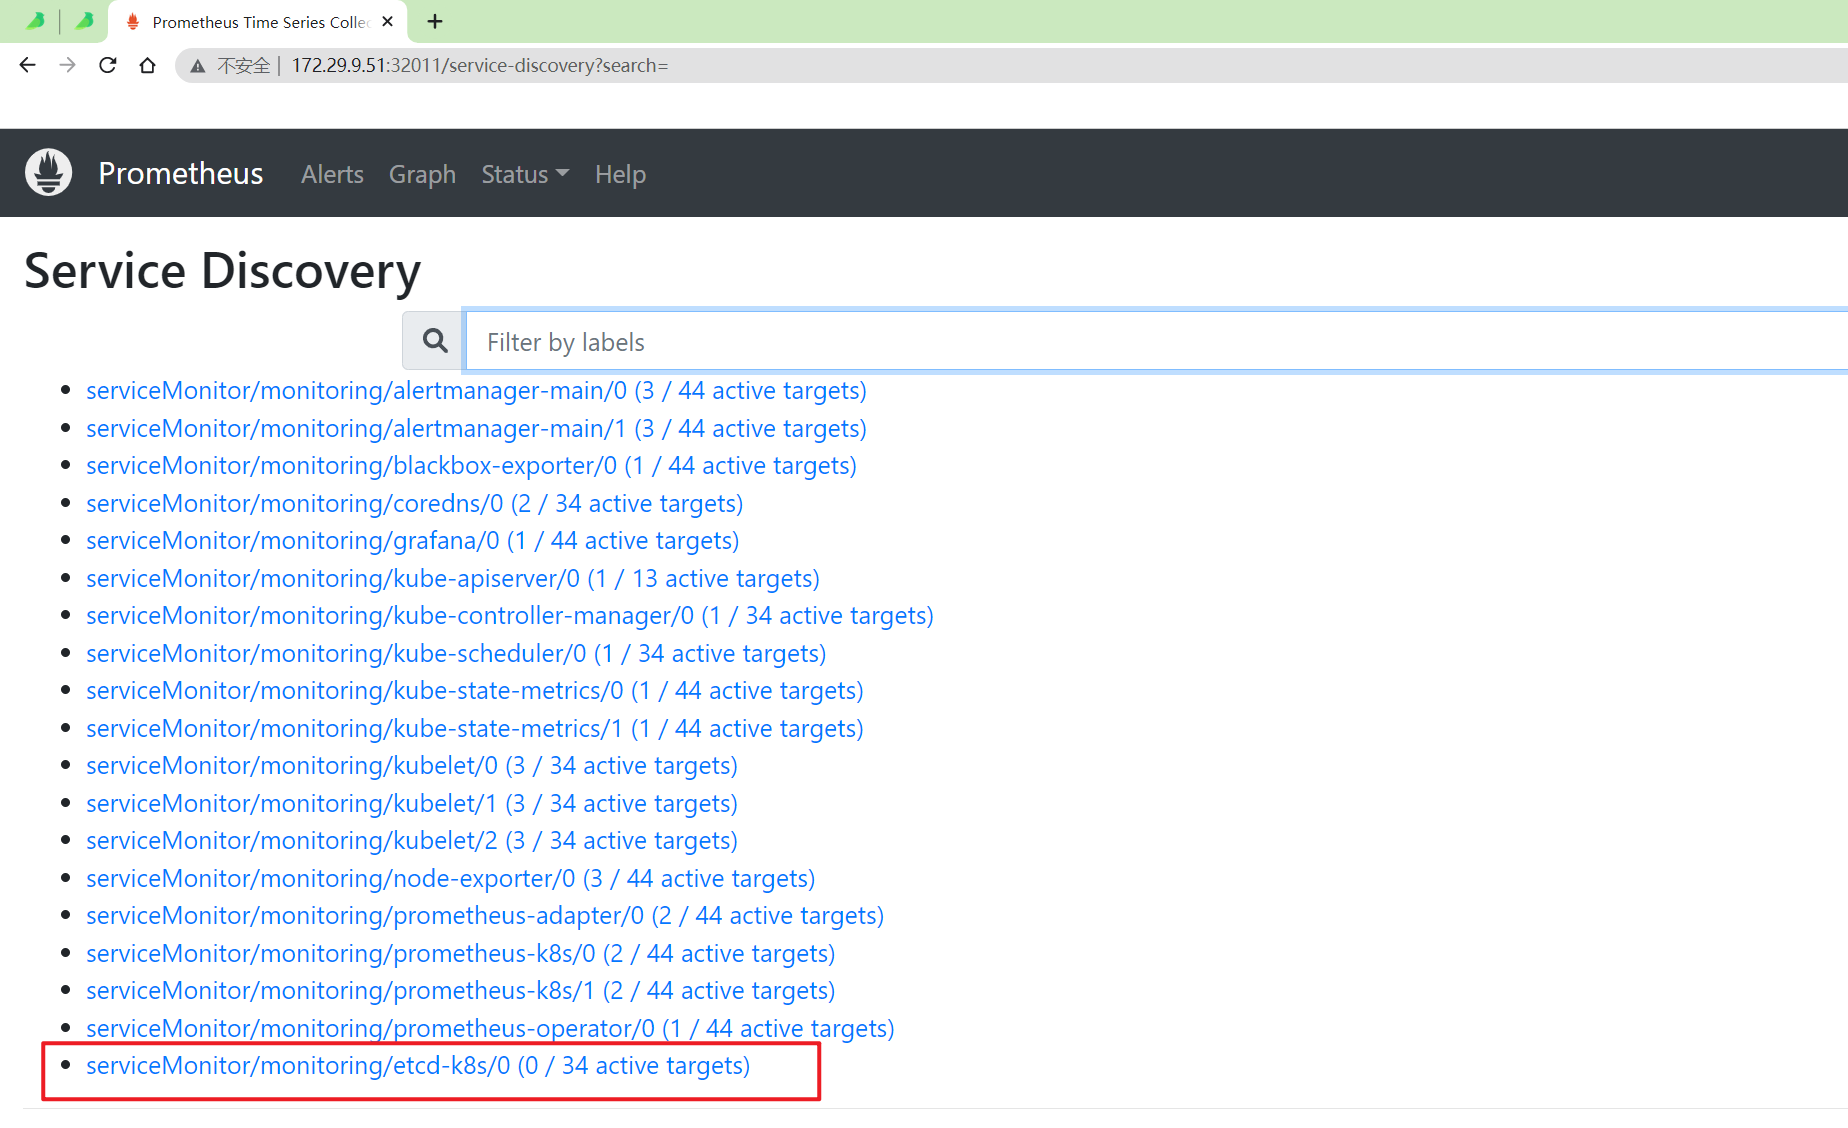
Task: Open kube-state-metrics/1 service monitor link
Action: [x=474, y=728]
